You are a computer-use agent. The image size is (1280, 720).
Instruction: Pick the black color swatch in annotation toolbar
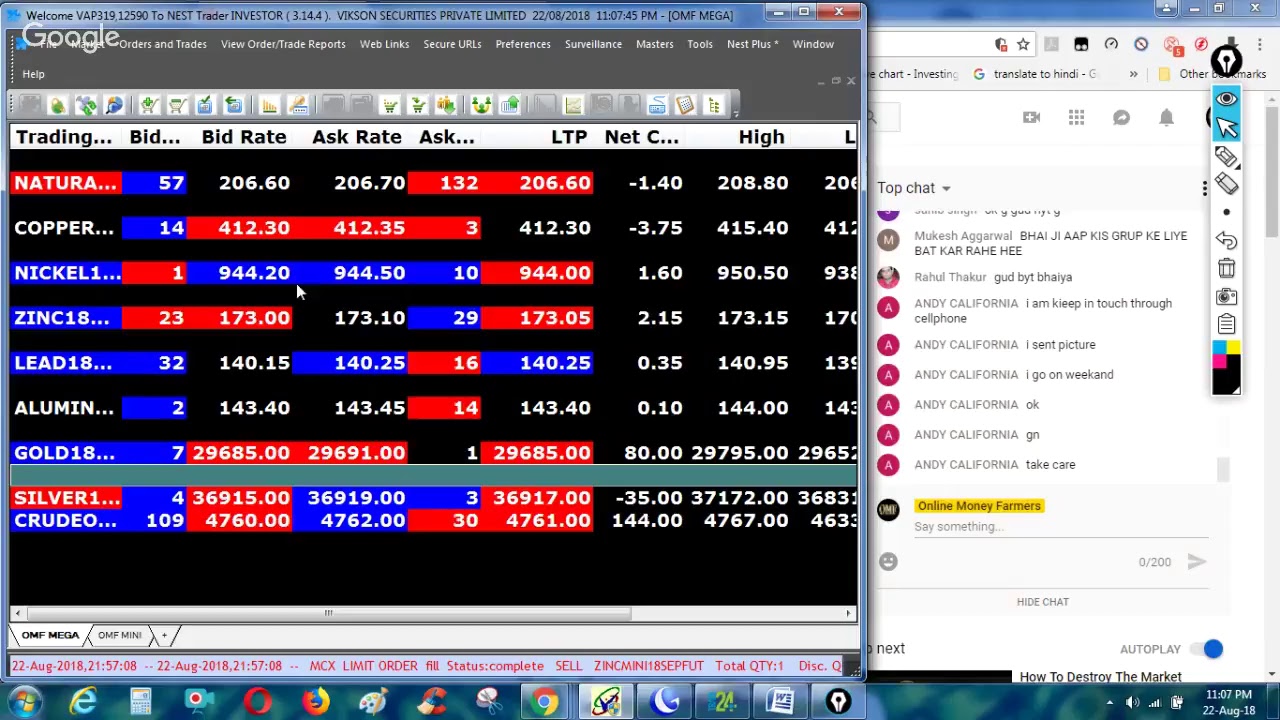coord(1227,381)
